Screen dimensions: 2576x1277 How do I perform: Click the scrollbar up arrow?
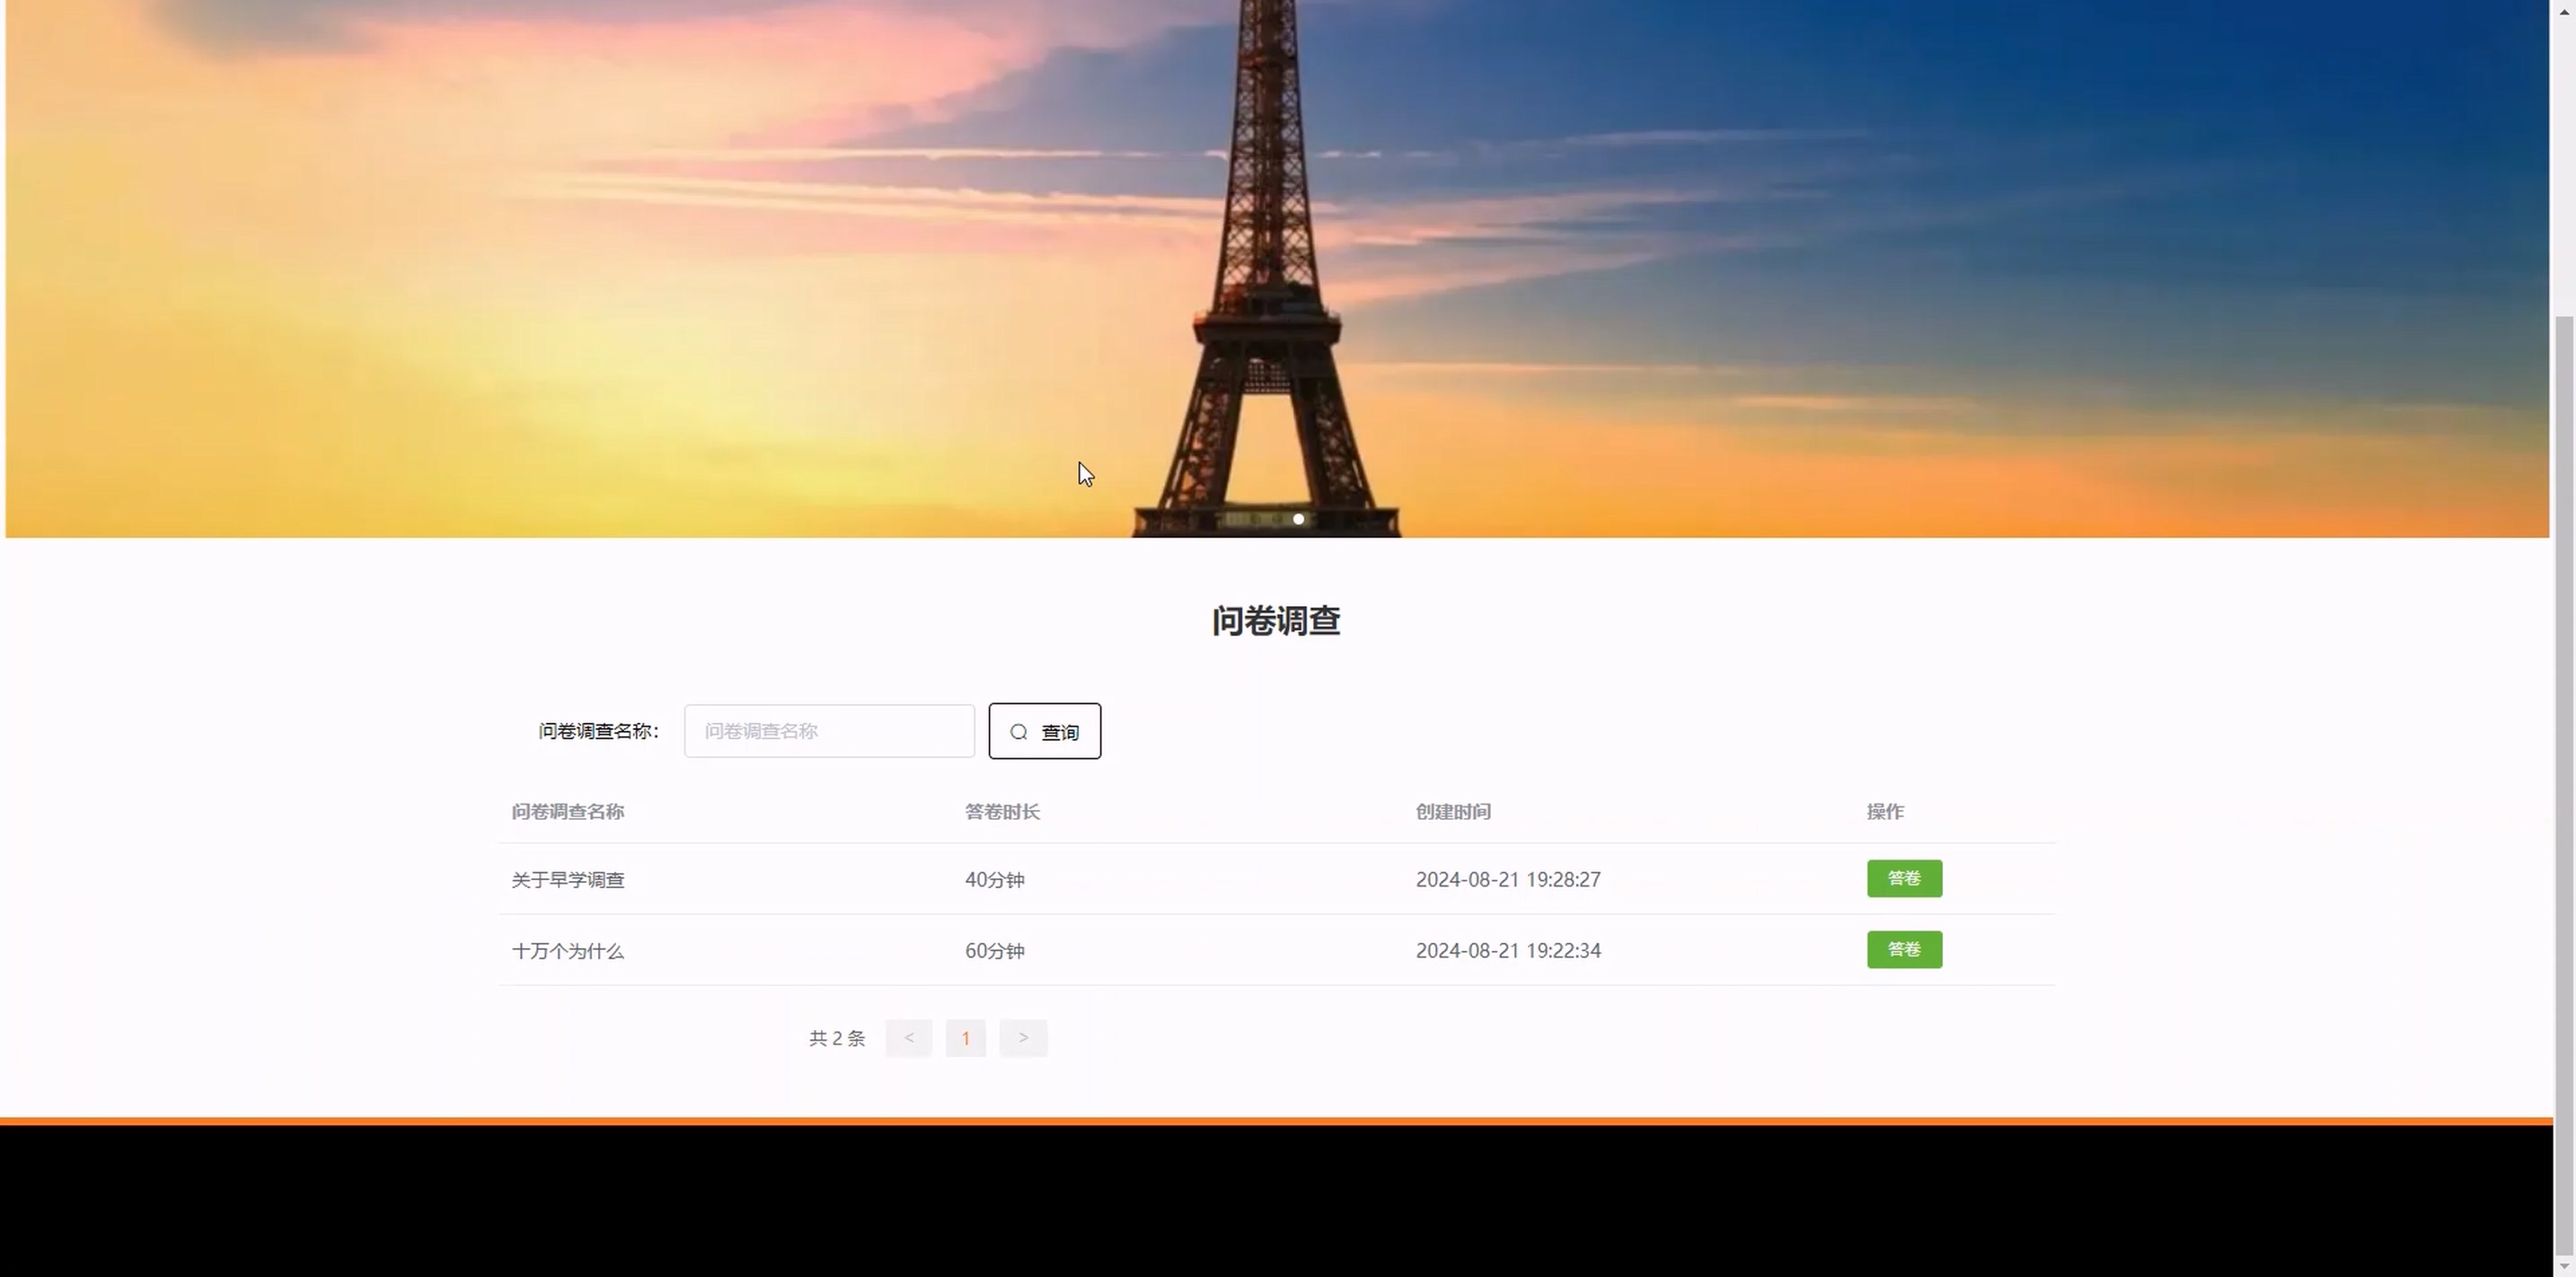point(2563,10)
